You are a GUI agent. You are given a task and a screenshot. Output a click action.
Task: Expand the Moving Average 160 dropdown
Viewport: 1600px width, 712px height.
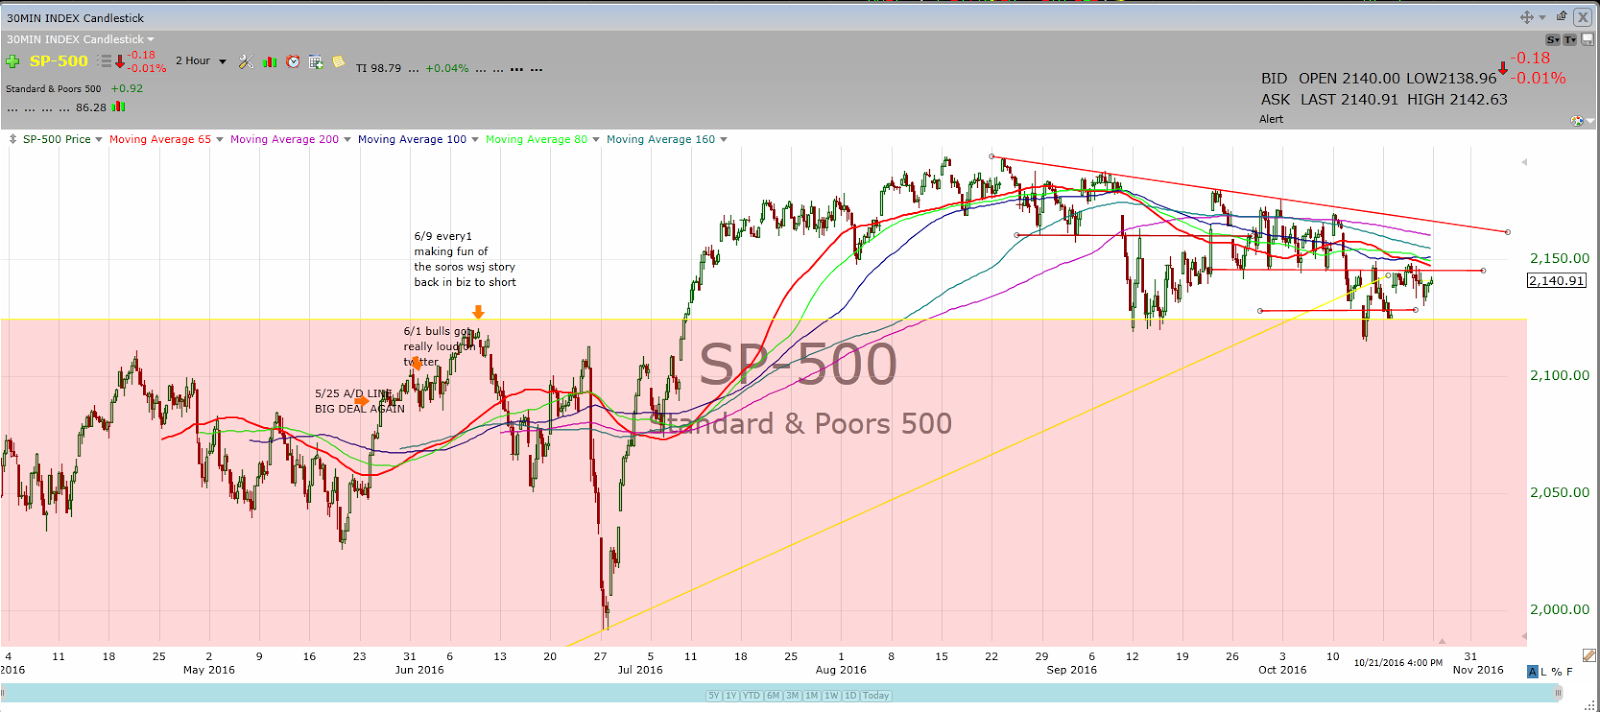click(x=723, y=140)
